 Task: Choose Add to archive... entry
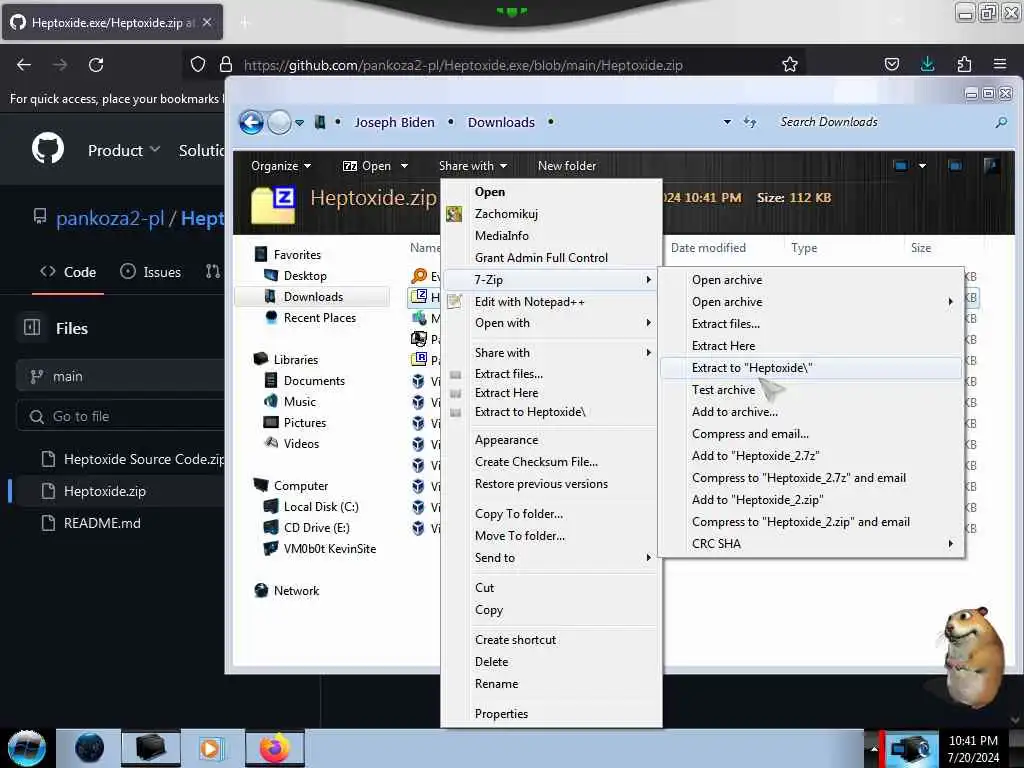coord(811,411)
